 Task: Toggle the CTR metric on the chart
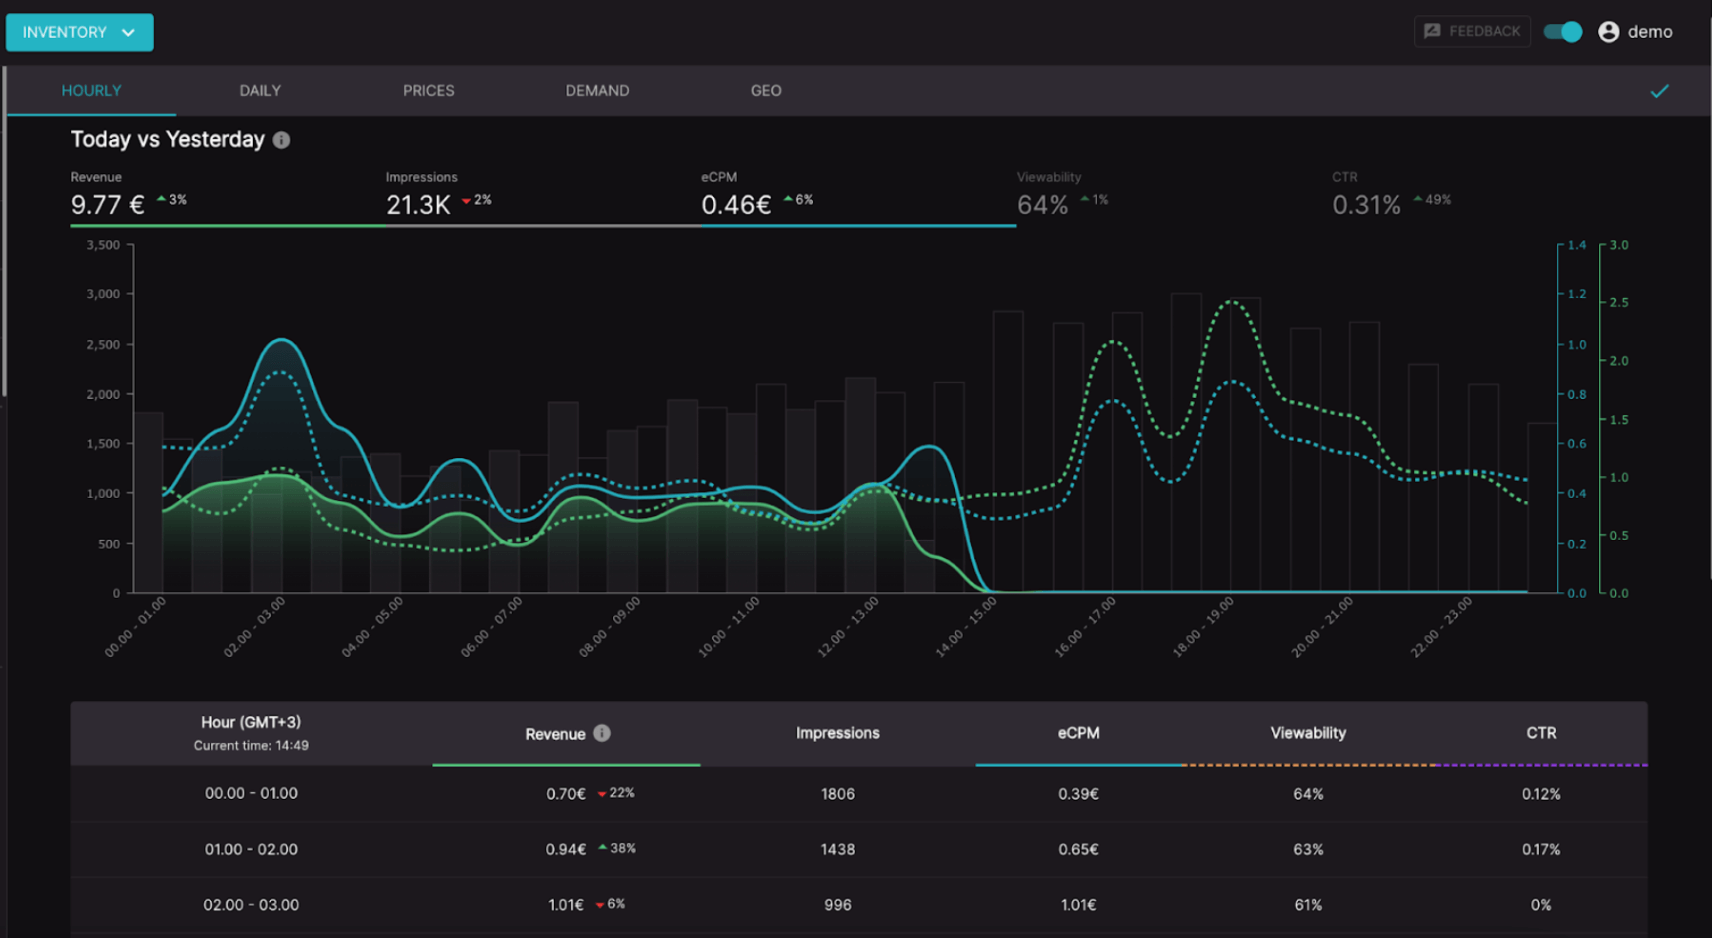[x=1391, y=196]
